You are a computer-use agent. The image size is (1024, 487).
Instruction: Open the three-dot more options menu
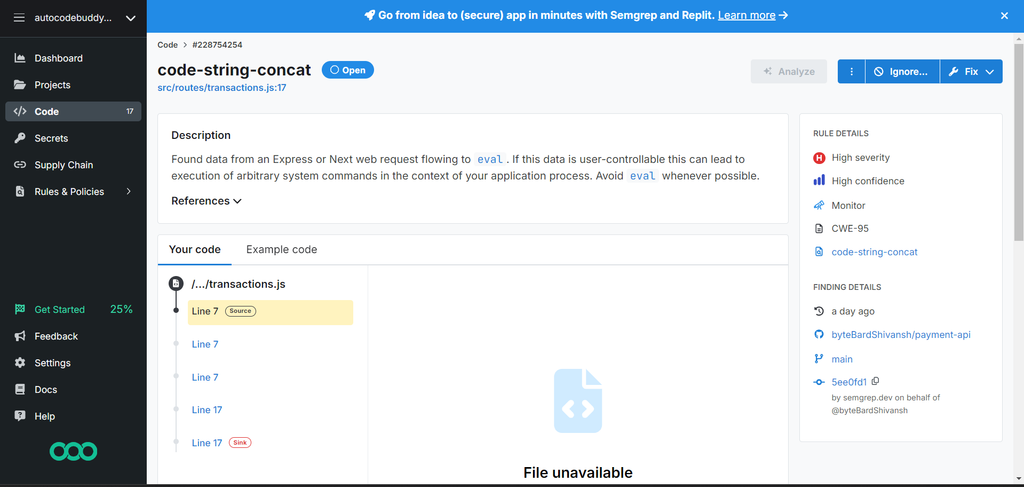click(x=852, y=72)
